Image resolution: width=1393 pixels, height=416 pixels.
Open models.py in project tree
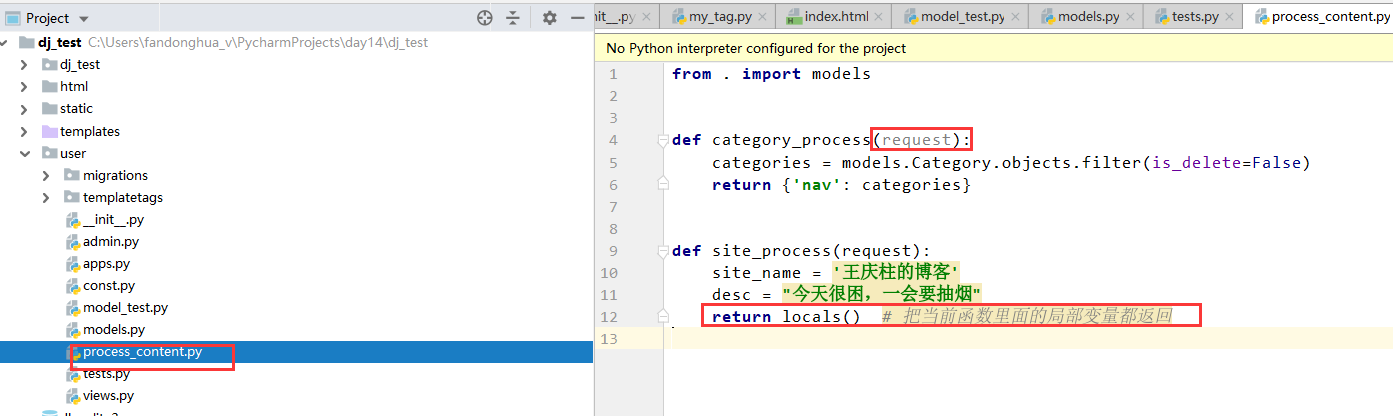(x=114, y=329)
